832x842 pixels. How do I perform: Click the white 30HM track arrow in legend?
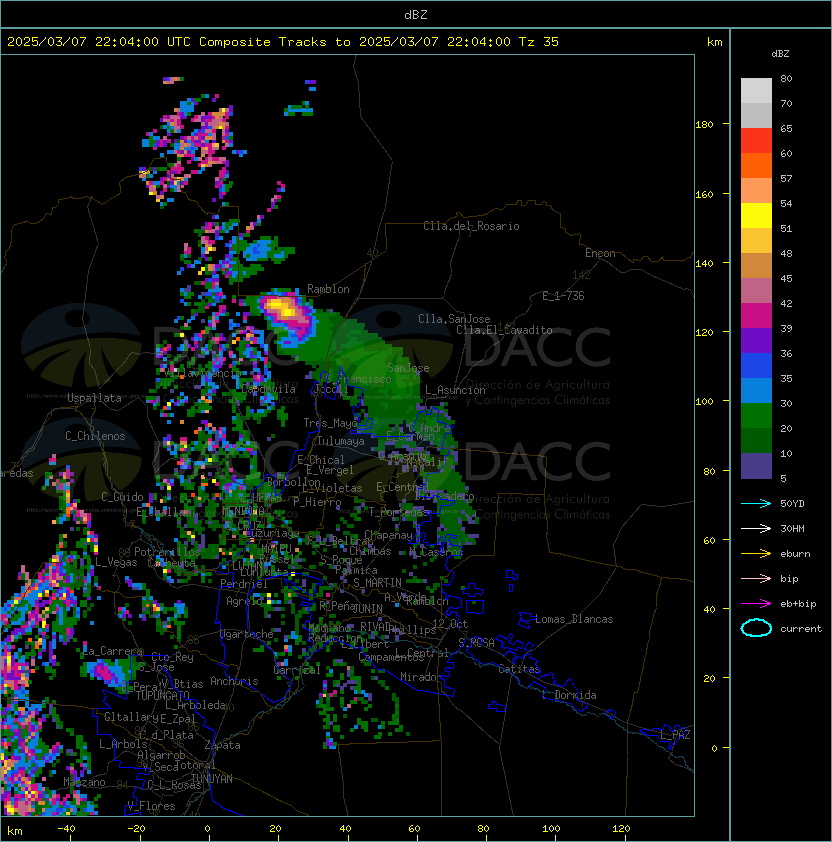(x=756, y=528)
